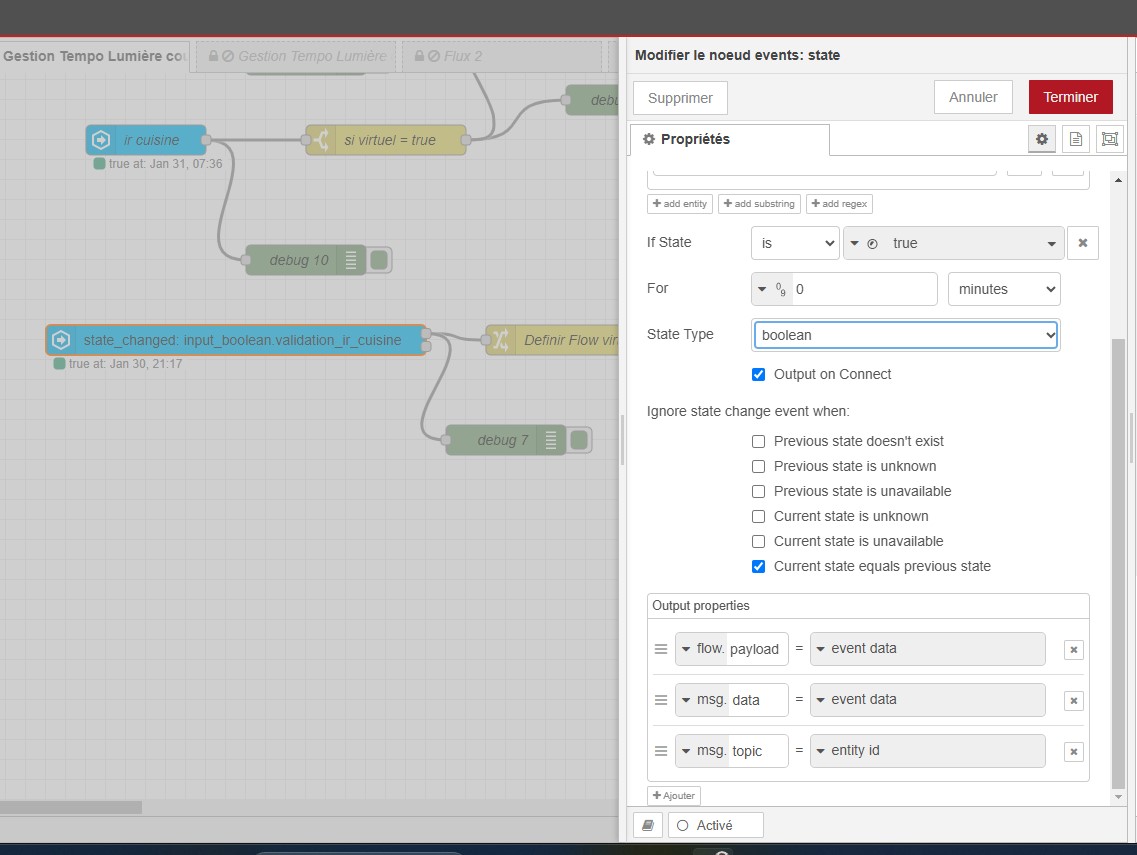Viewport: 1137px width, 855px height.
Task: Select the Definir Flow change node
Action: [553, 340]
